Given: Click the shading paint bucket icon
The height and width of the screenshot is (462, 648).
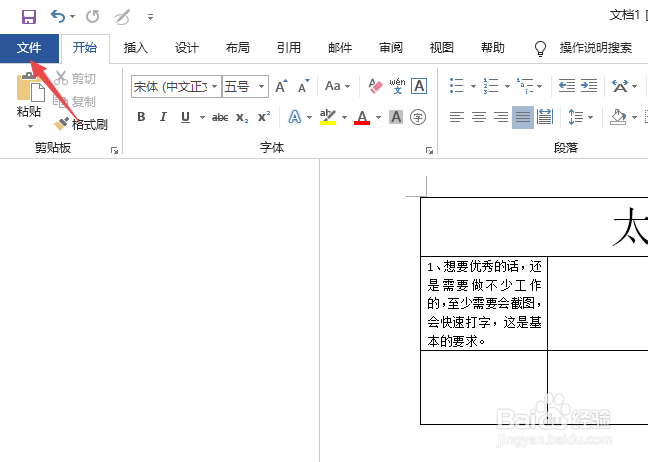Looking at the screenshot, I should (619, 117).
